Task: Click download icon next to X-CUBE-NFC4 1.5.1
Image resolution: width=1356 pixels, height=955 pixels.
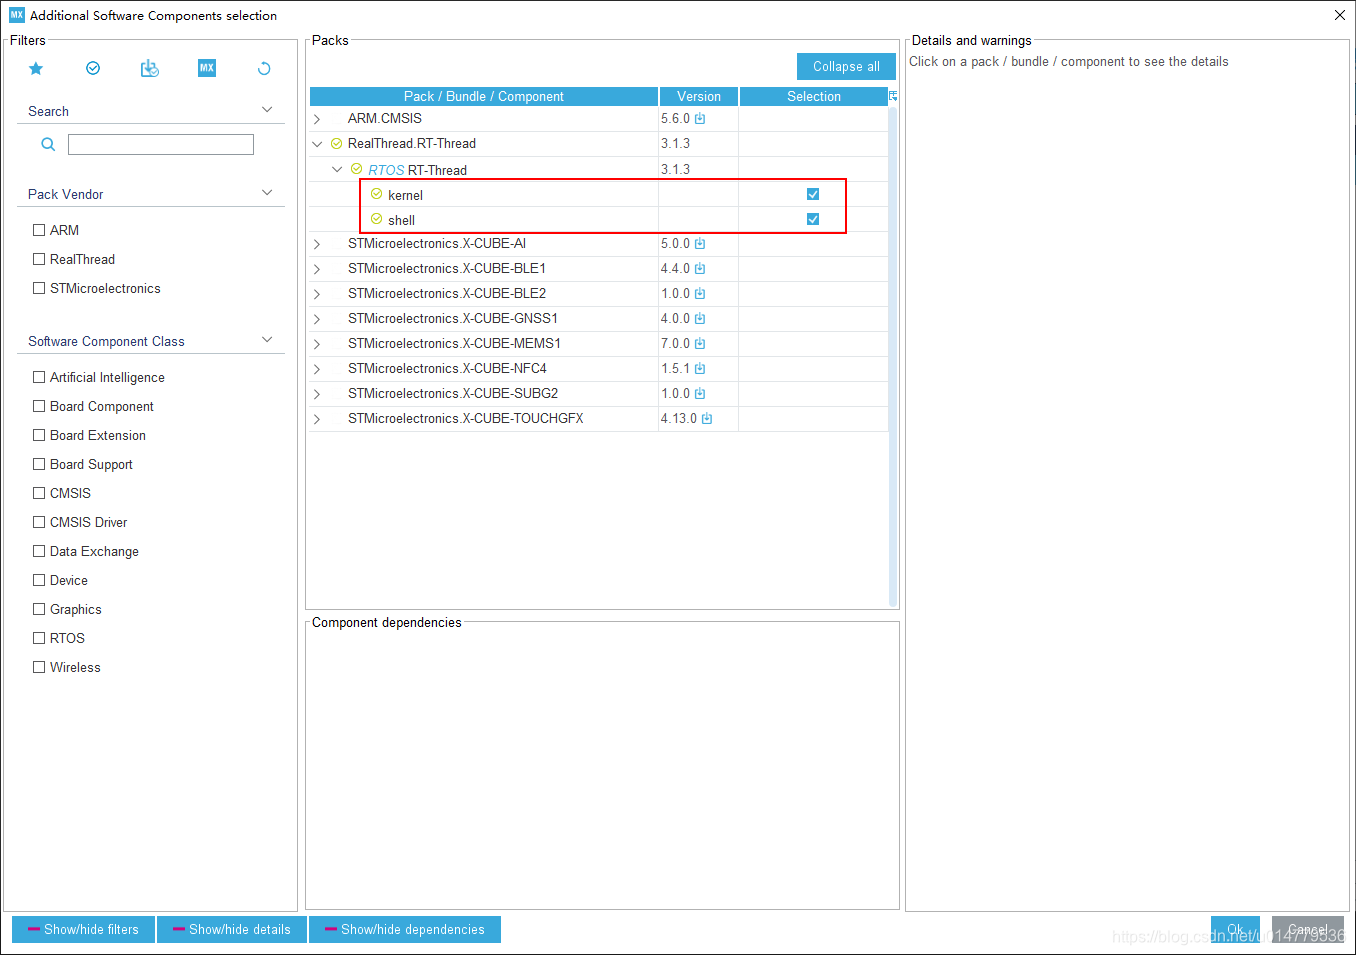Action: pyautogui.click(x=700, y=368)
